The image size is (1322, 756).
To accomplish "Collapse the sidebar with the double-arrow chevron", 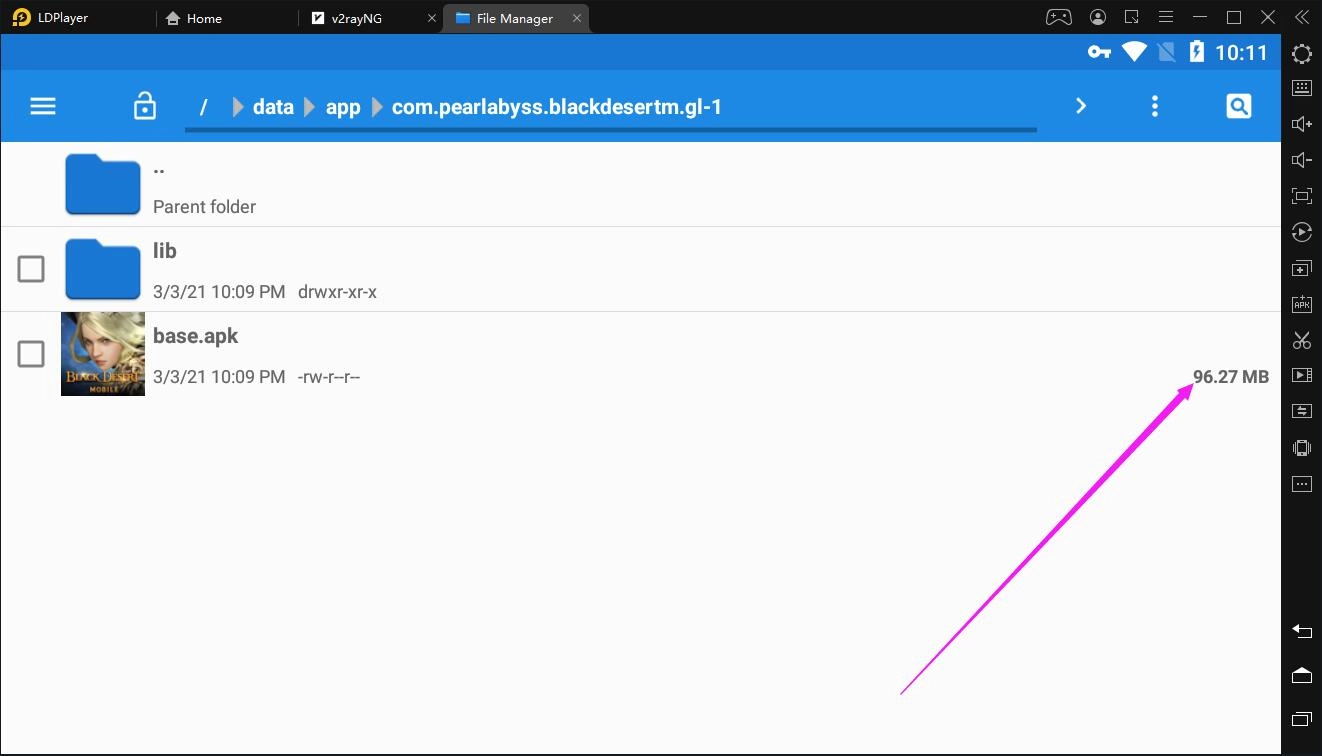I will [x=1301, y=17].
